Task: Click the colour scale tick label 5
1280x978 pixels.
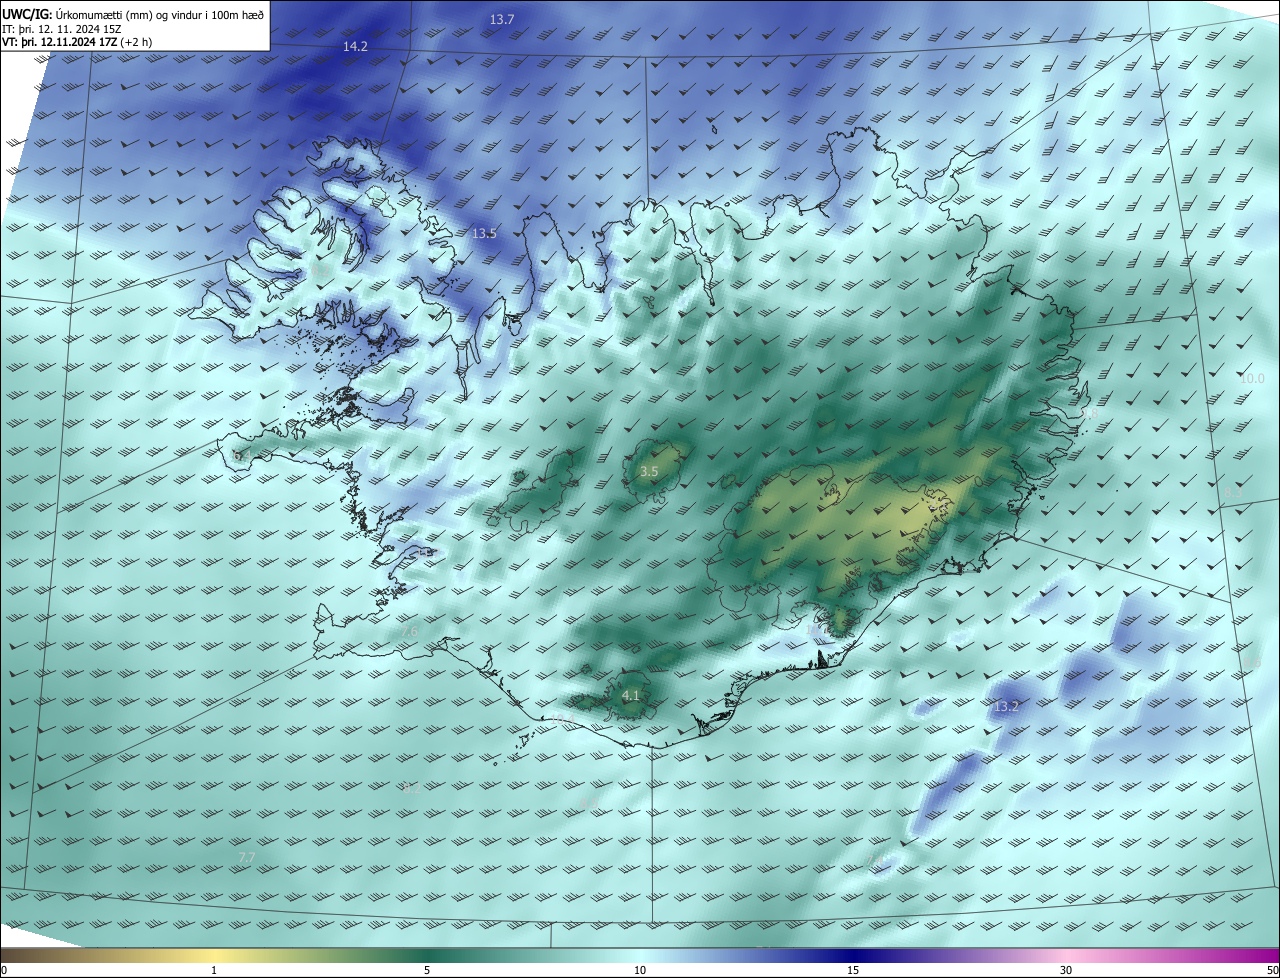Action: (427, 970)
